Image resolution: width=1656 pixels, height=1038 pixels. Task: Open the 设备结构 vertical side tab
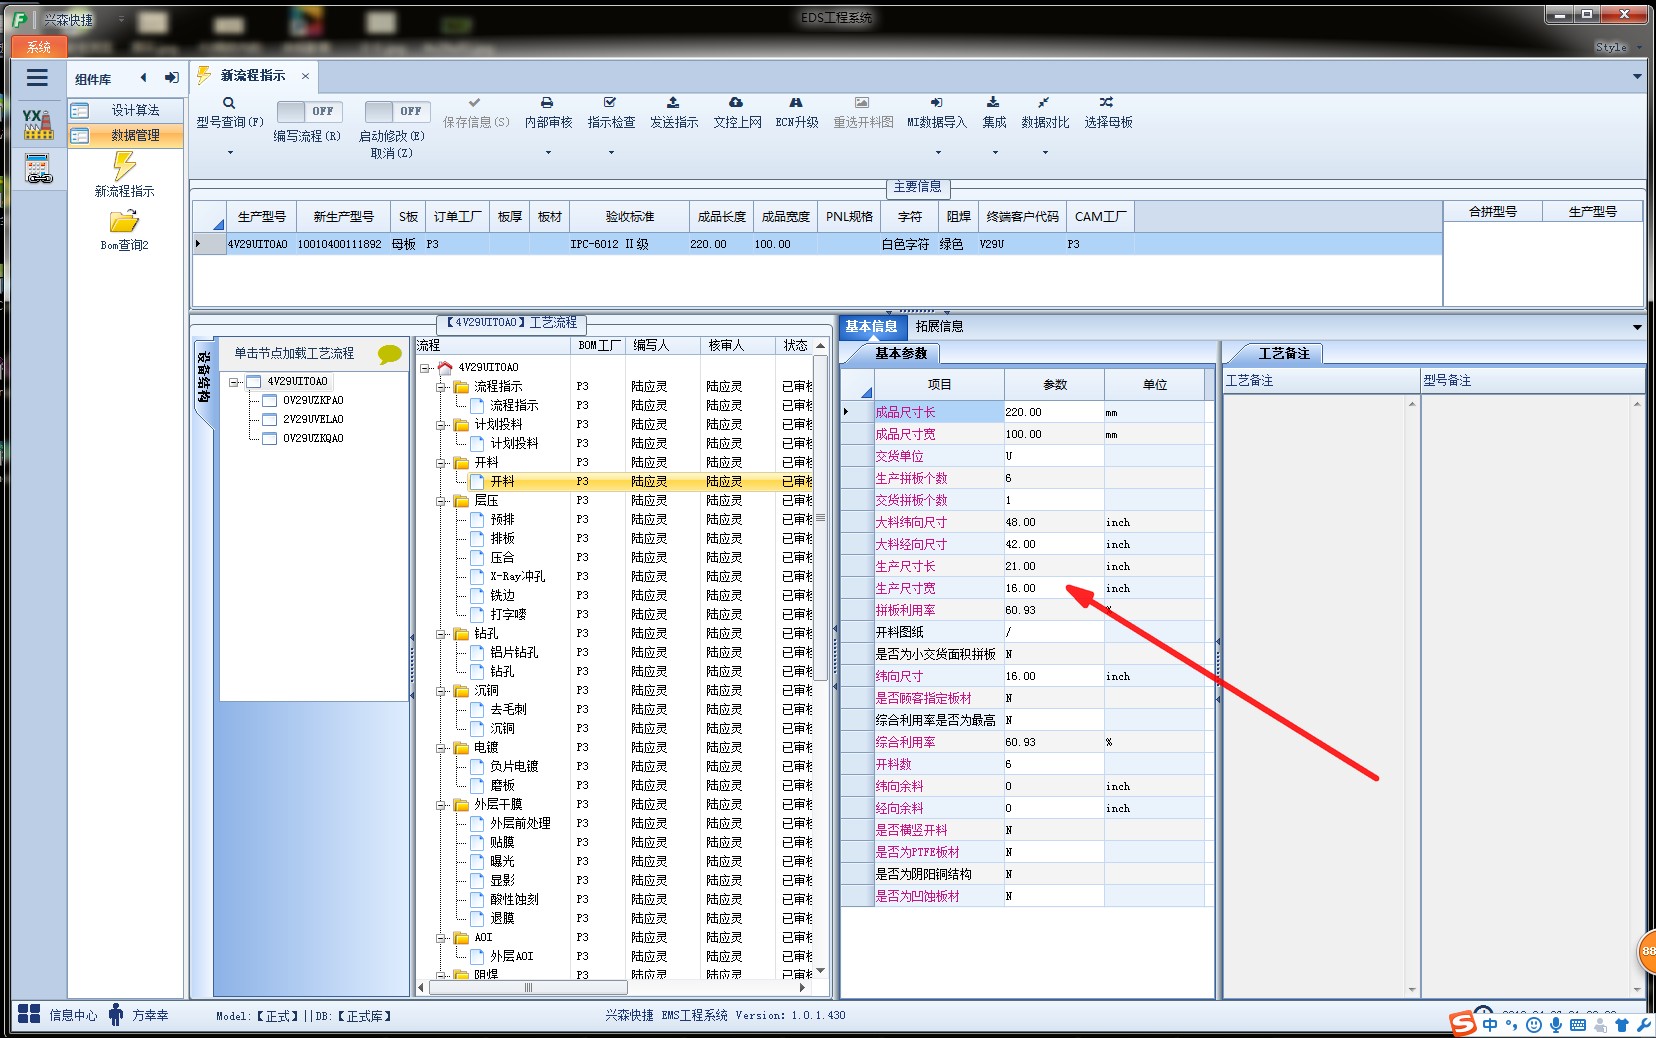point(203,378)
